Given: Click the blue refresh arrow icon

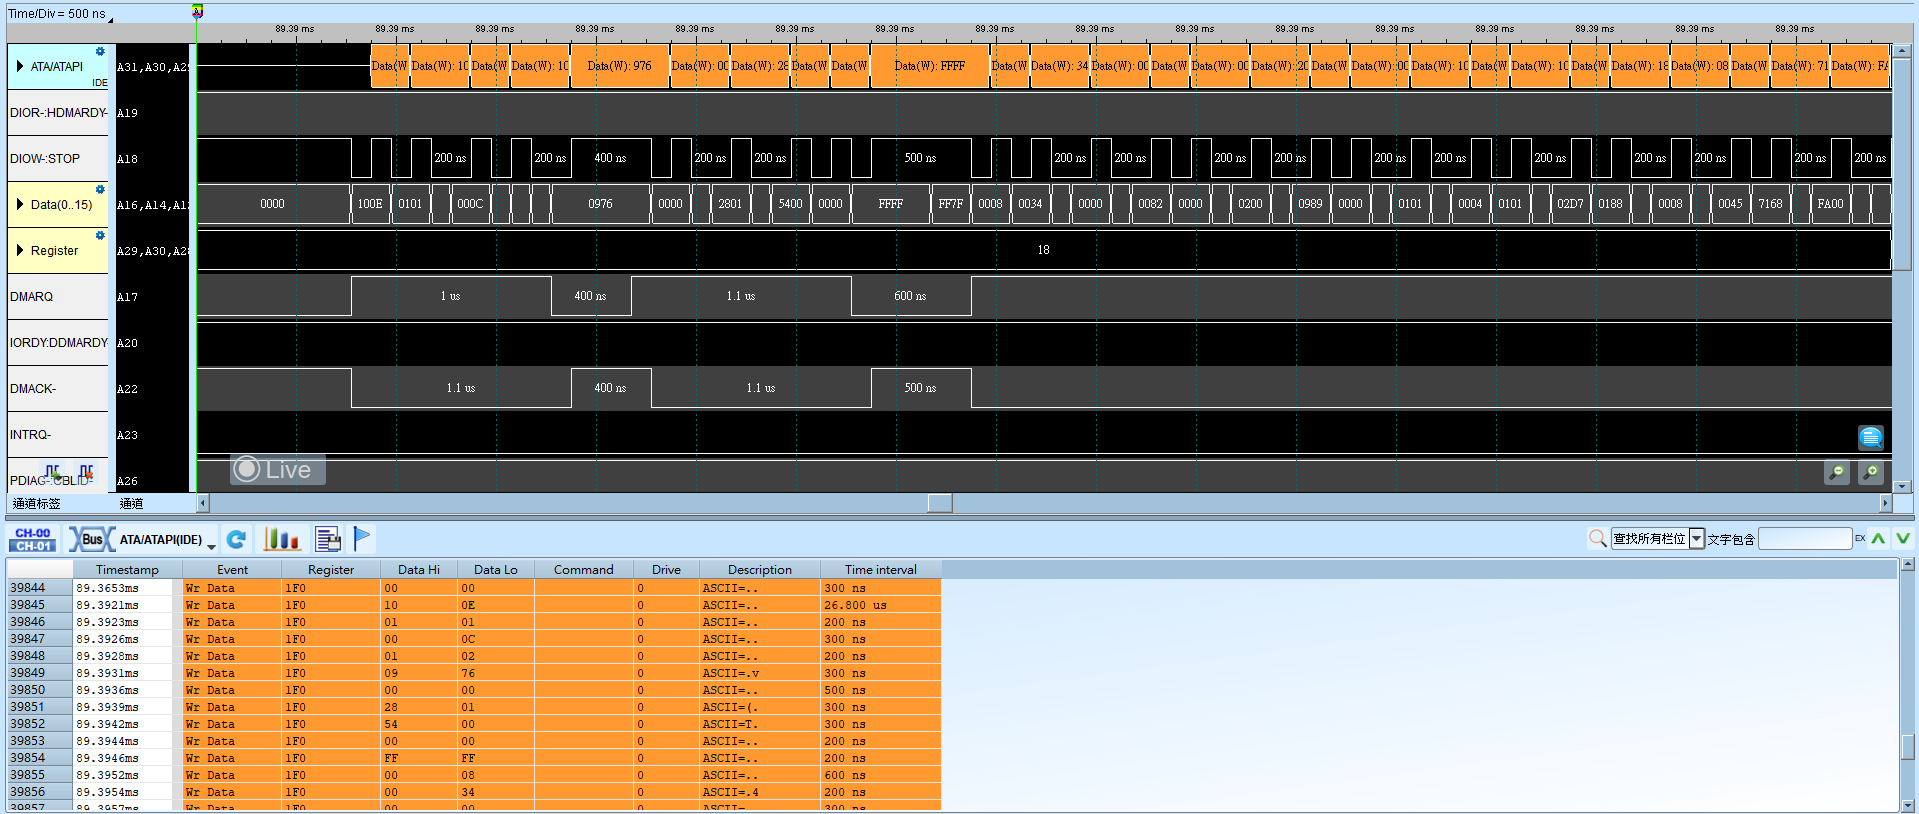Looking at the screenshot, I should [236, 540].
